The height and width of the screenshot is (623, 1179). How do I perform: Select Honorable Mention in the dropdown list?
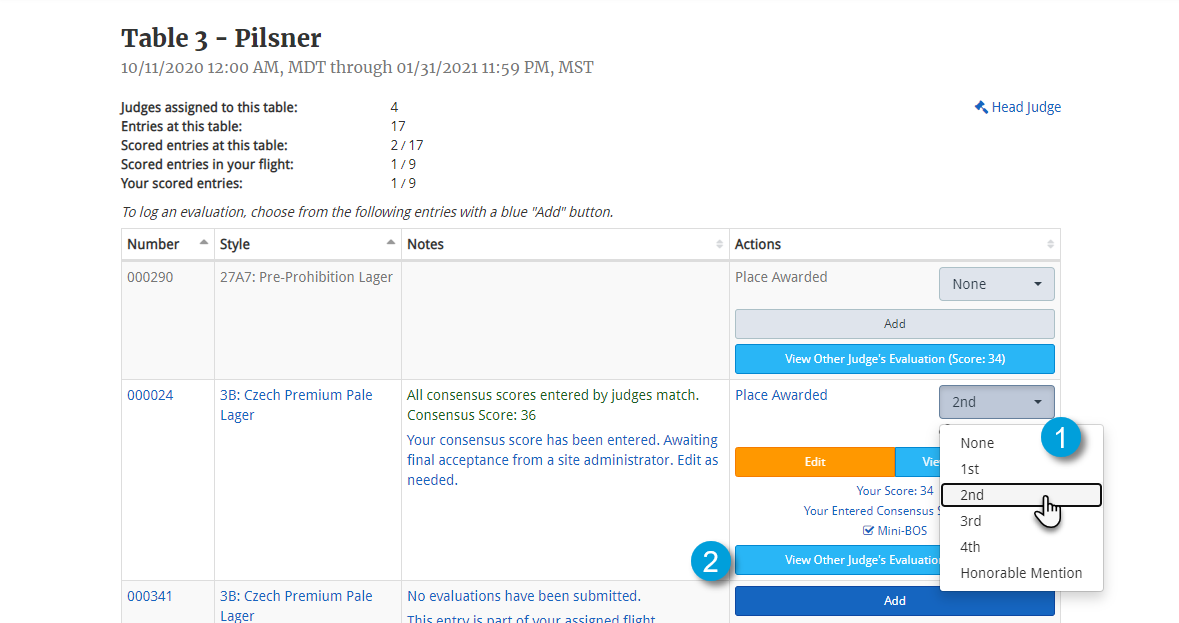(1020, 573)
